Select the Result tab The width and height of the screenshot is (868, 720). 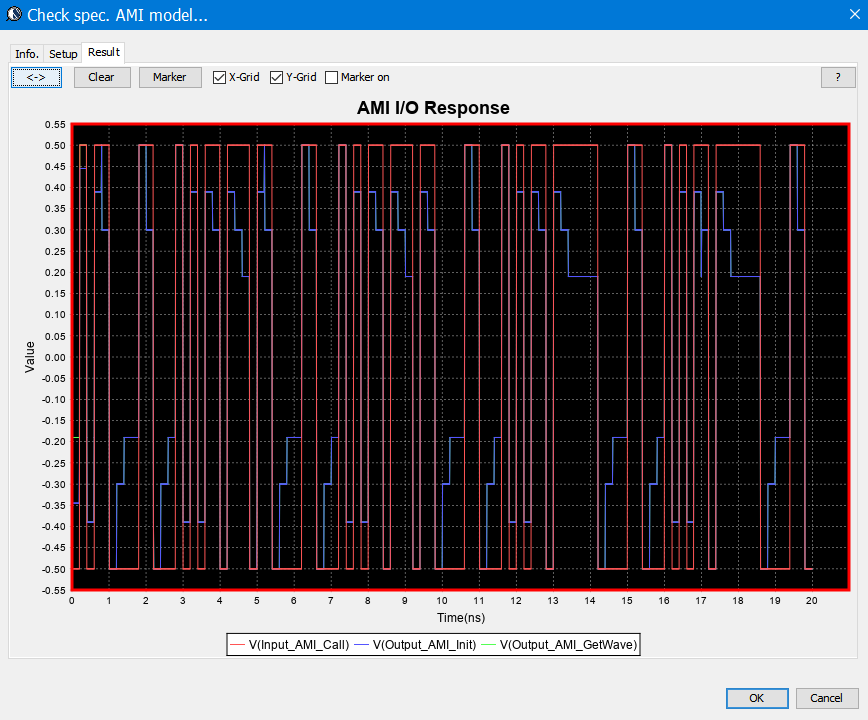click(103, 52)
